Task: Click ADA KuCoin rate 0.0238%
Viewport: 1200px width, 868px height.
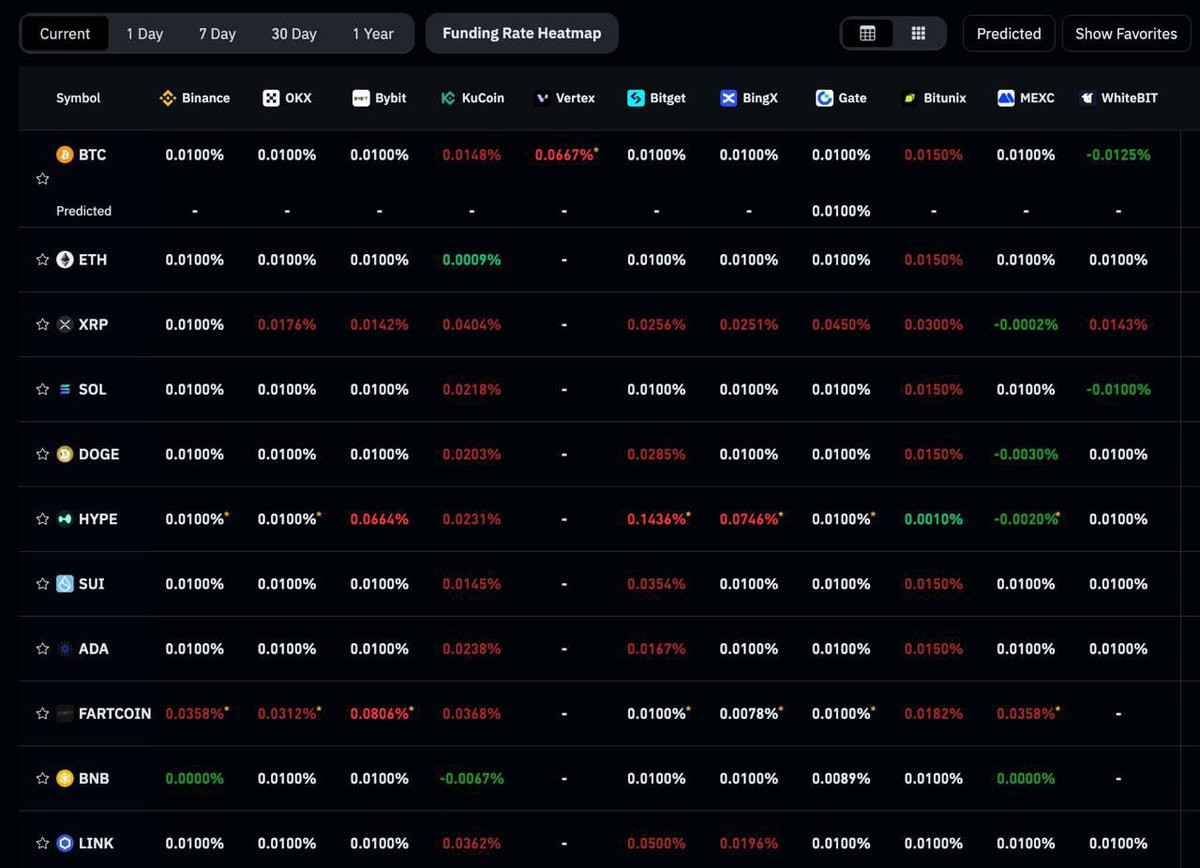Action: pyautogui.click(x=472, y=649)
